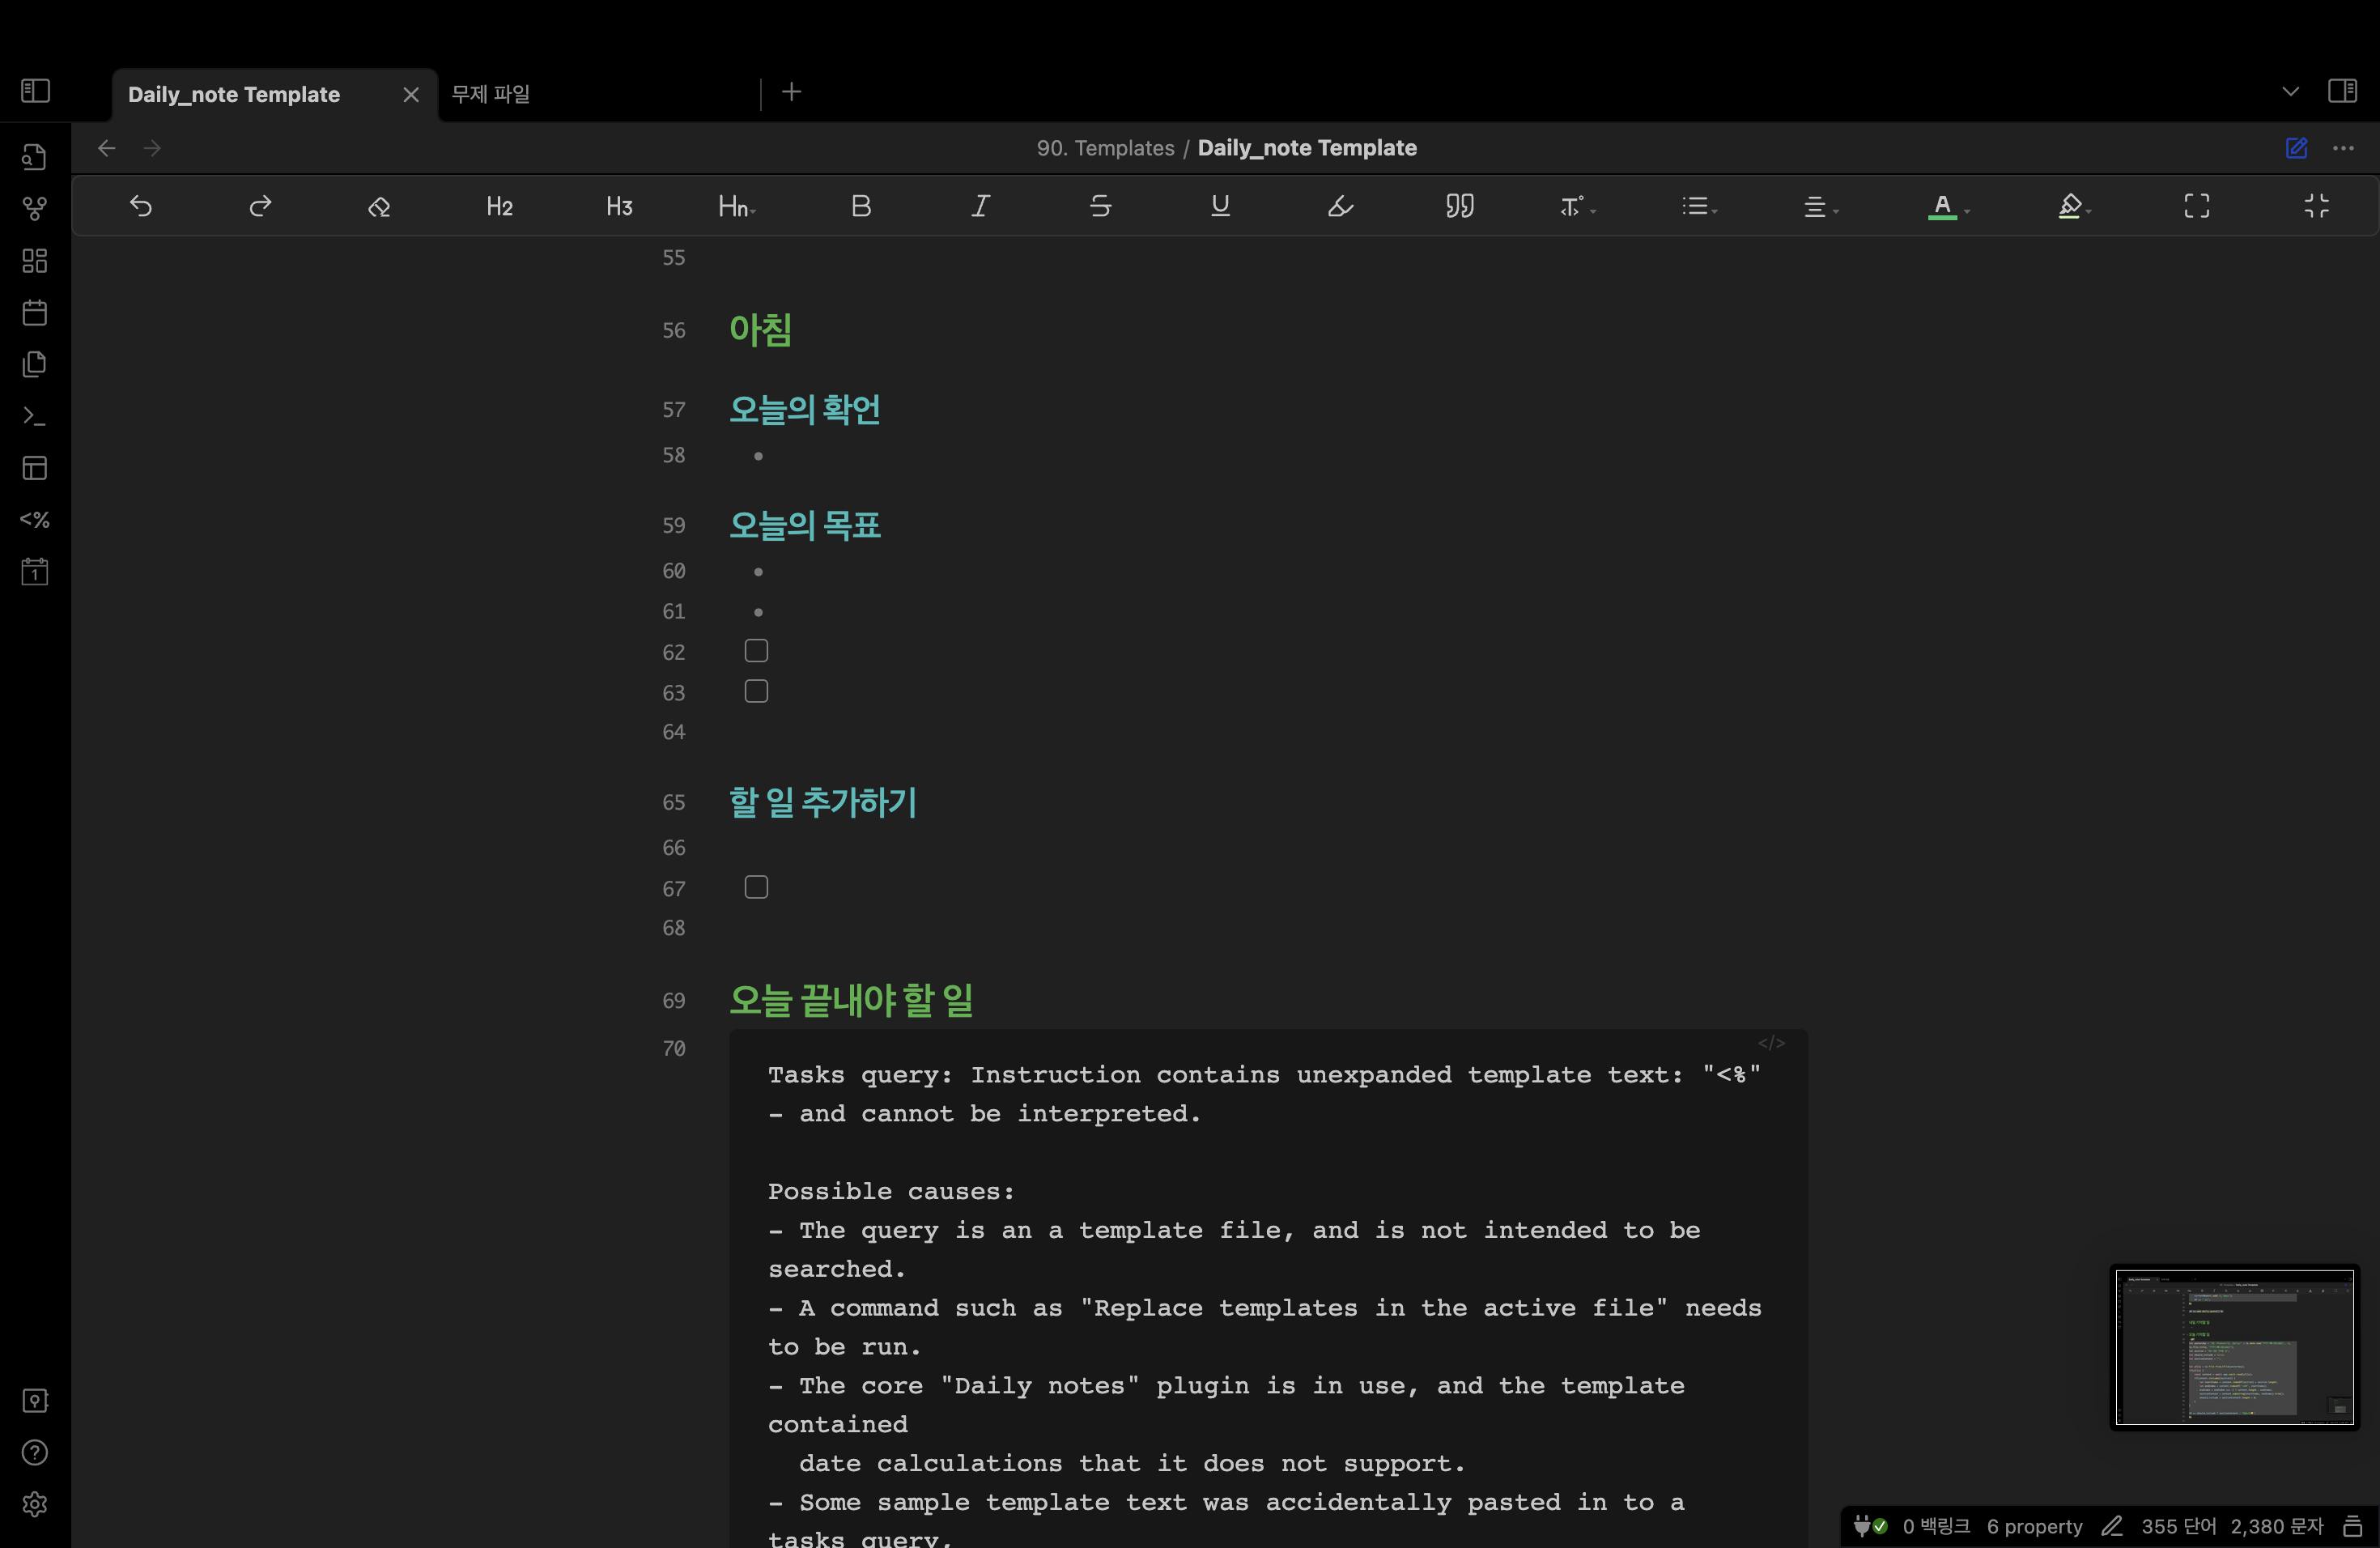Open the canvas ribbon icon
Screen dimensions: 2380x1548
click(x=35, y=261)
